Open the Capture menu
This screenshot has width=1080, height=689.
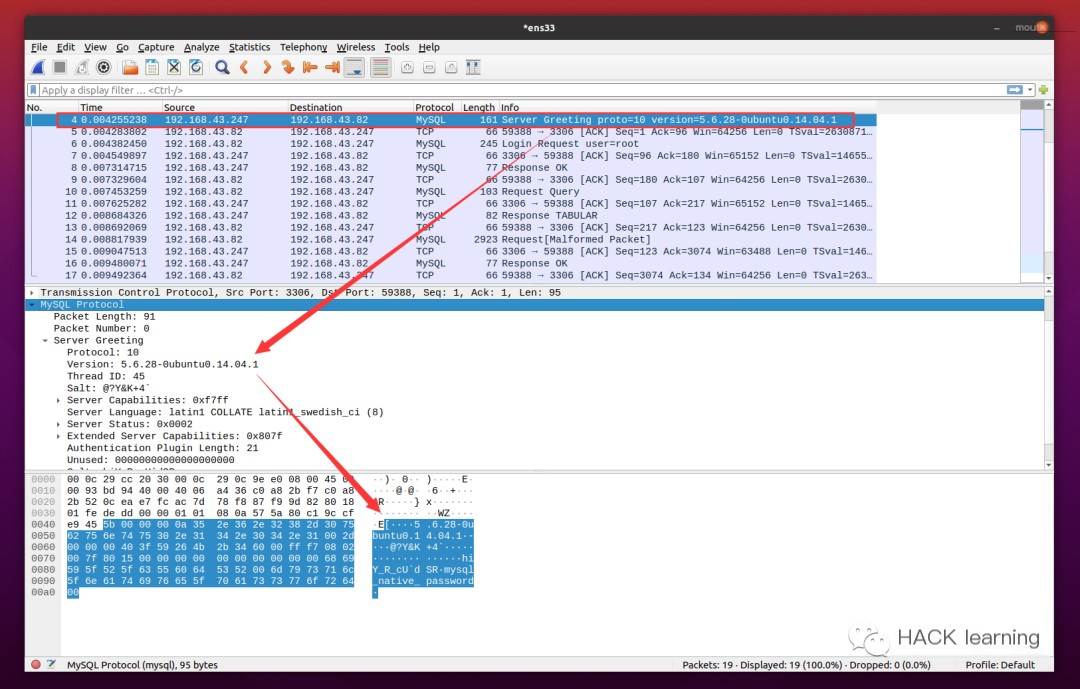[x=156, y=47]
